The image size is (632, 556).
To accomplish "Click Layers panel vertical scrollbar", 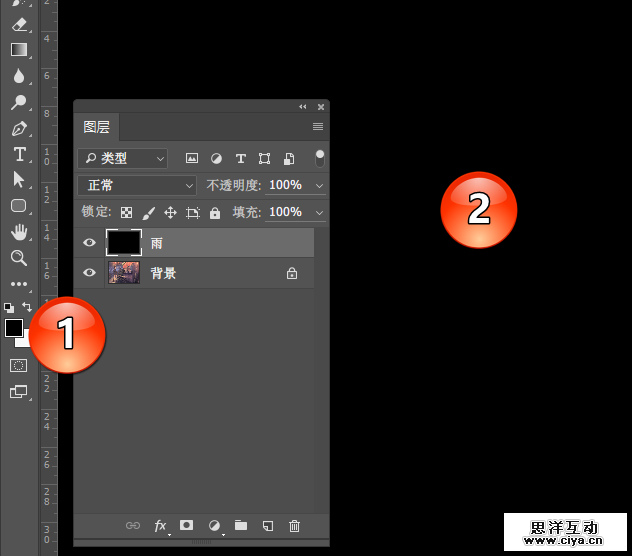I will coord(321,370).
